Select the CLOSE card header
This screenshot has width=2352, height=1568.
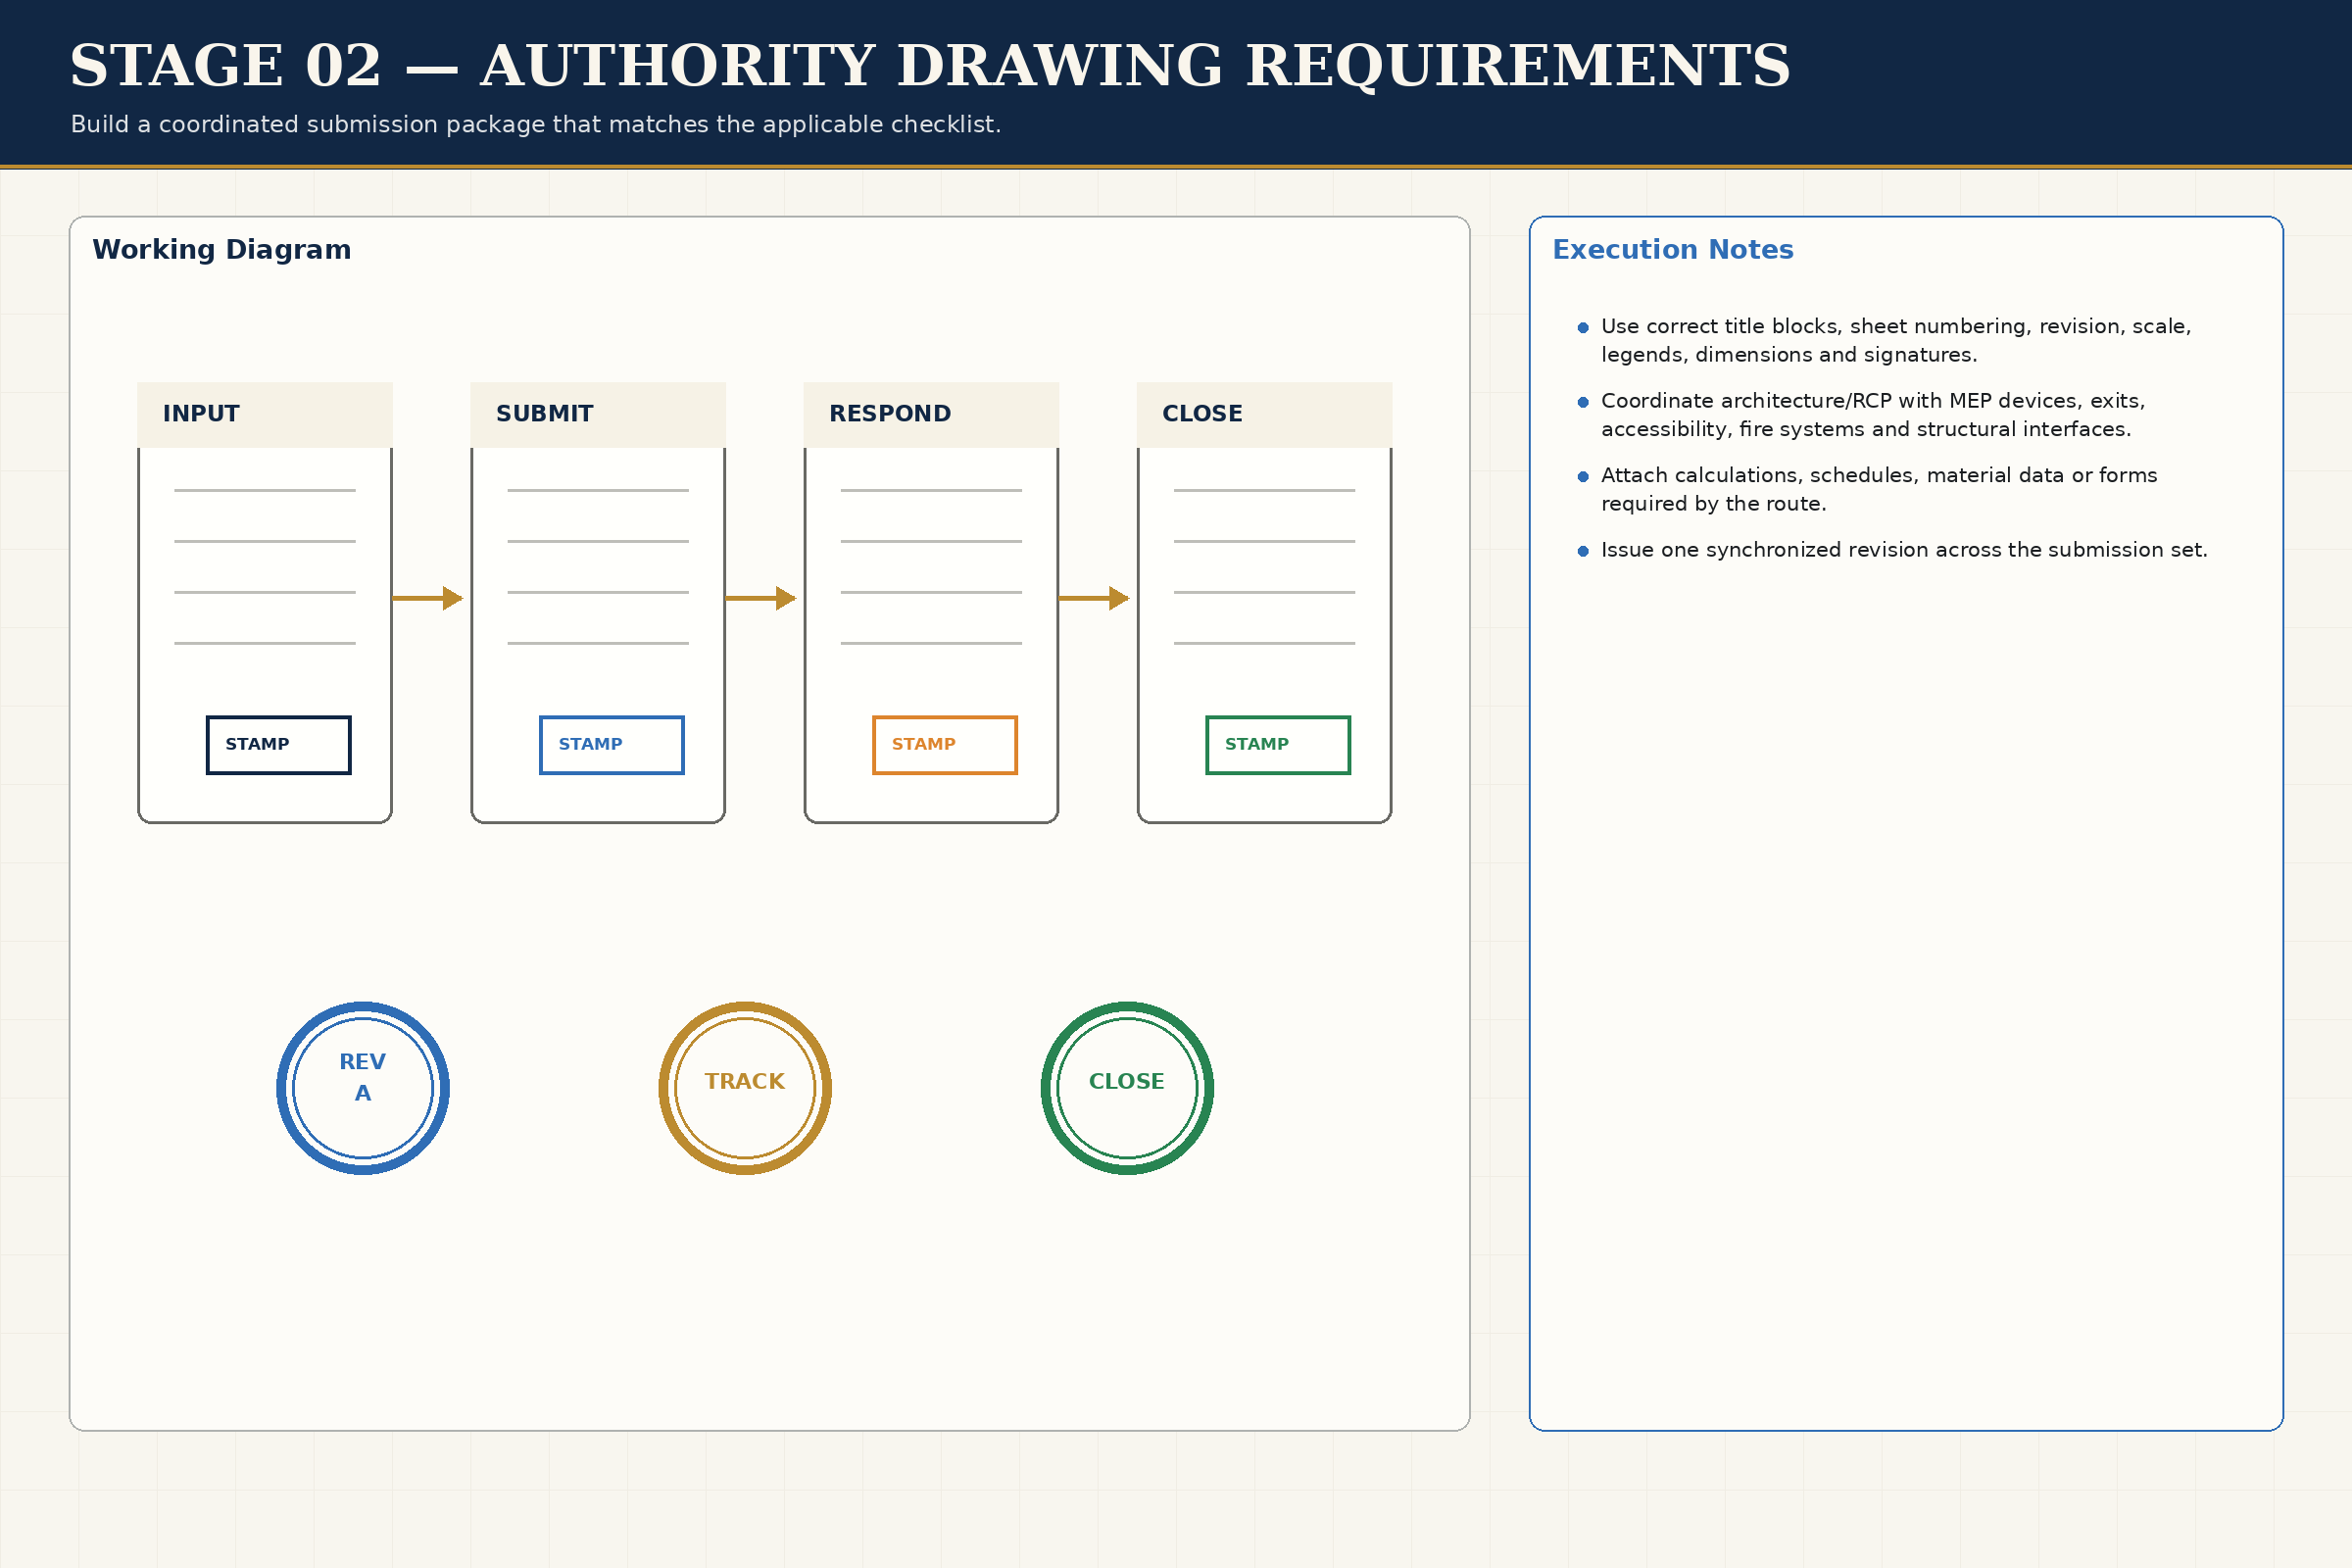1264,415
